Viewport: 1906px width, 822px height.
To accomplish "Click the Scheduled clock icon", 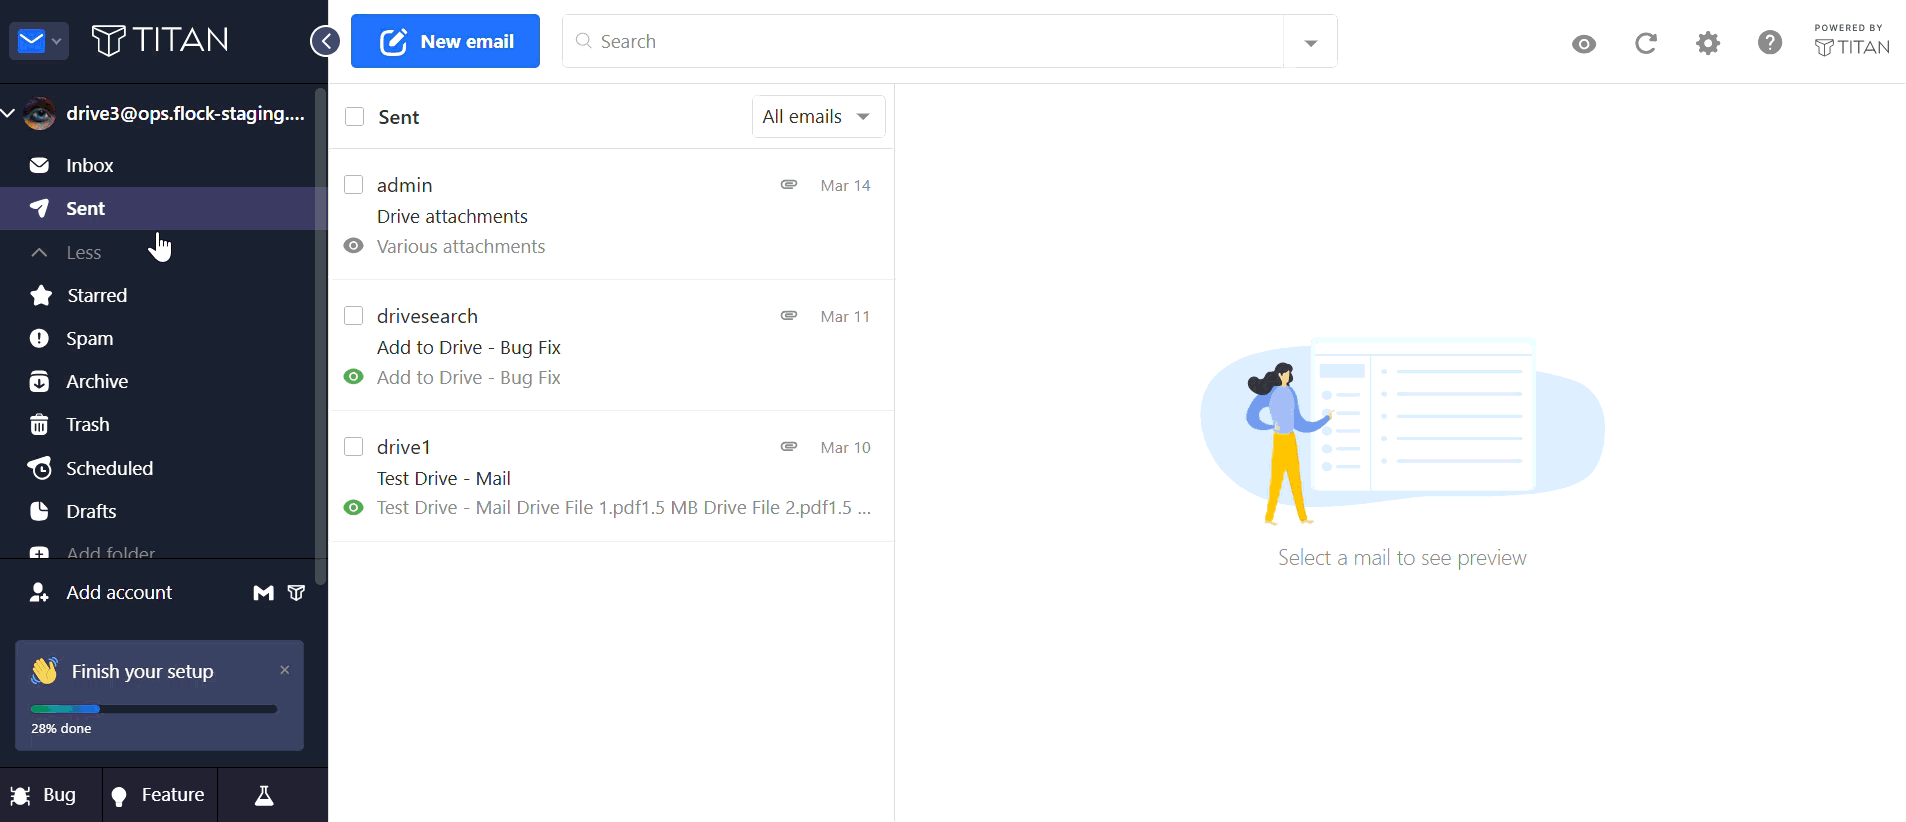I will (40, 468).
